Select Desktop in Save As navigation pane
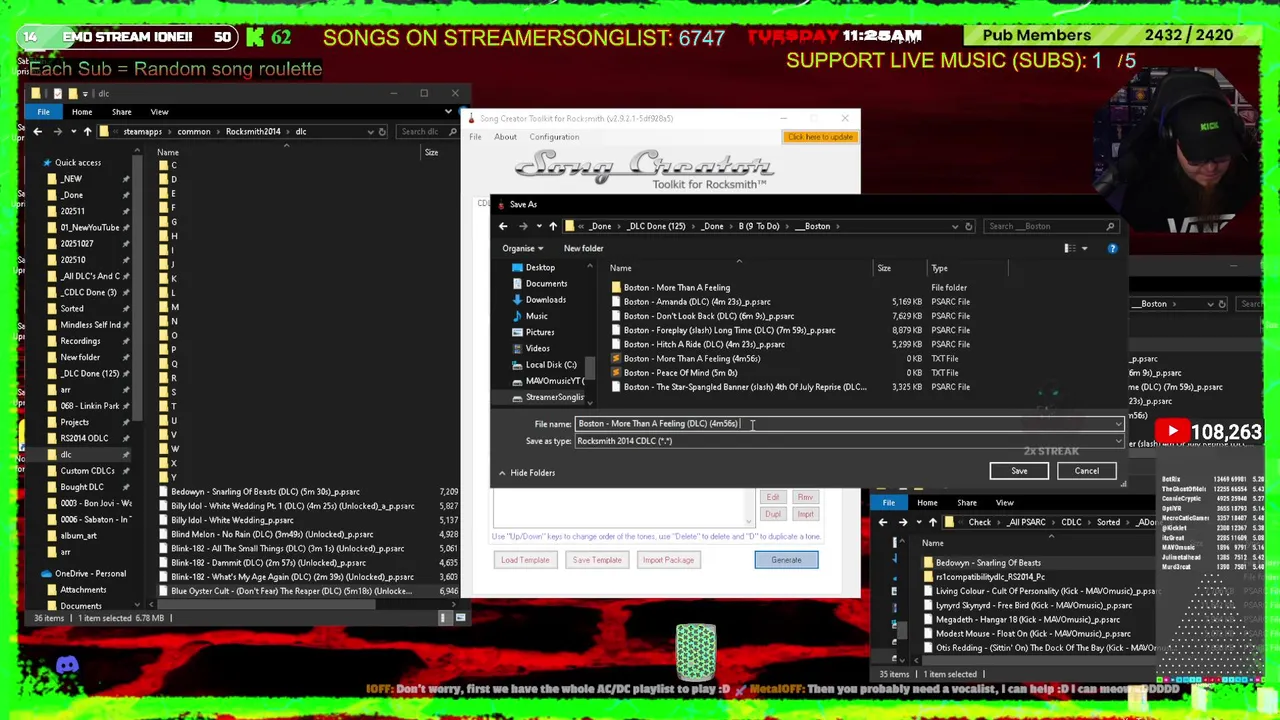Image resolution: width=1280 pixels, height=720 pixels. click(x=540, y=267)
